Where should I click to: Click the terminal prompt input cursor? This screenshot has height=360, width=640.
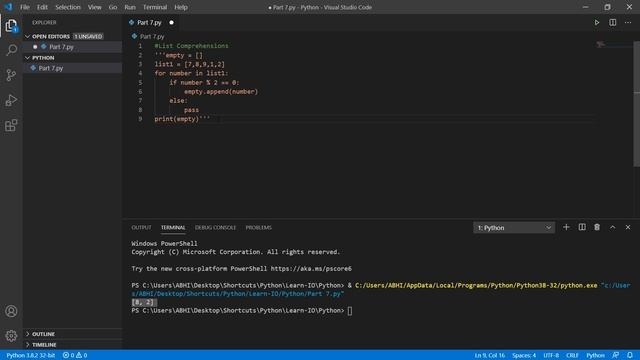(350, 311)
